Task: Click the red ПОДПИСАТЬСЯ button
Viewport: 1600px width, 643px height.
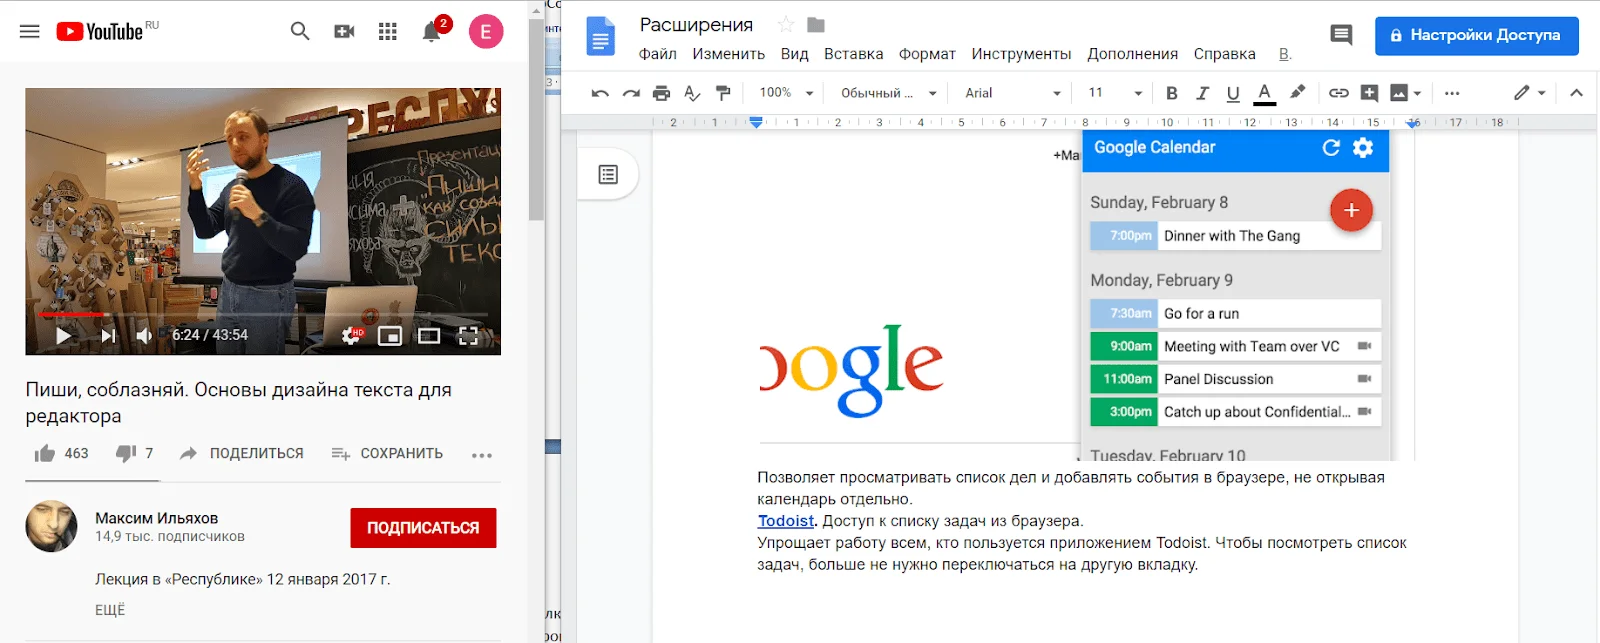Action: (423, 528)
